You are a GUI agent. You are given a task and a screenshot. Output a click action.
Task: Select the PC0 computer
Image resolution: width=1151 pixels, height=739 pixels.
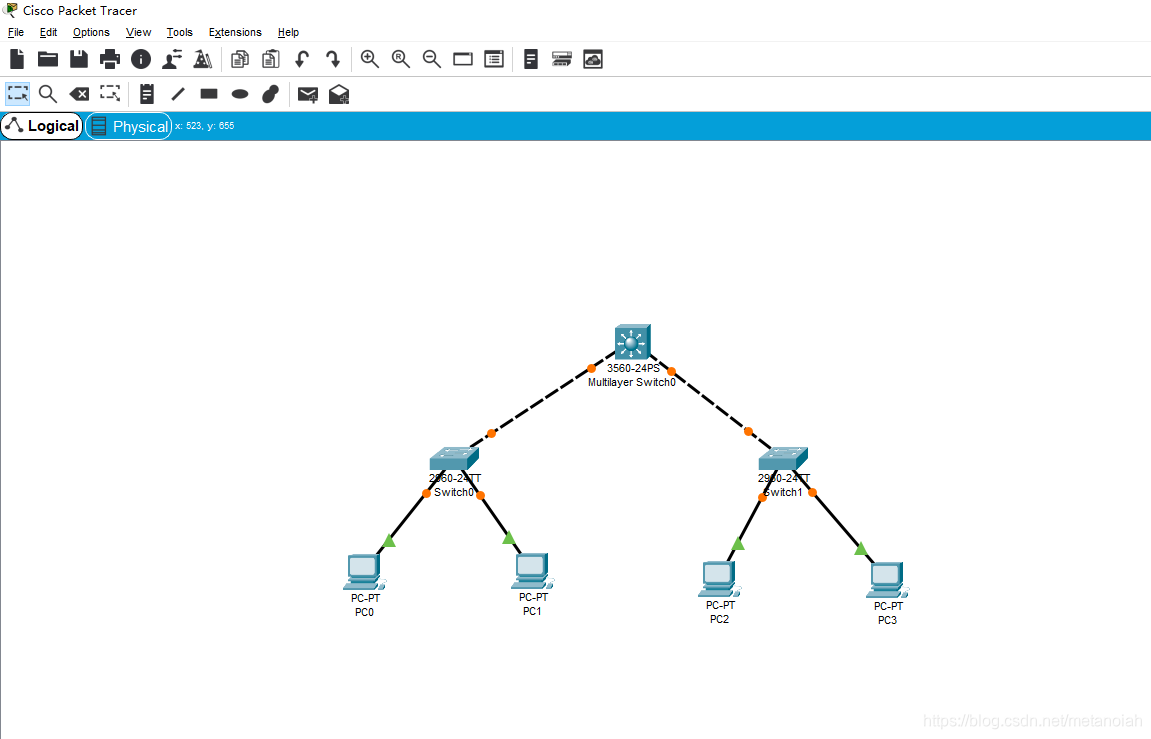(x=364, y=572)
